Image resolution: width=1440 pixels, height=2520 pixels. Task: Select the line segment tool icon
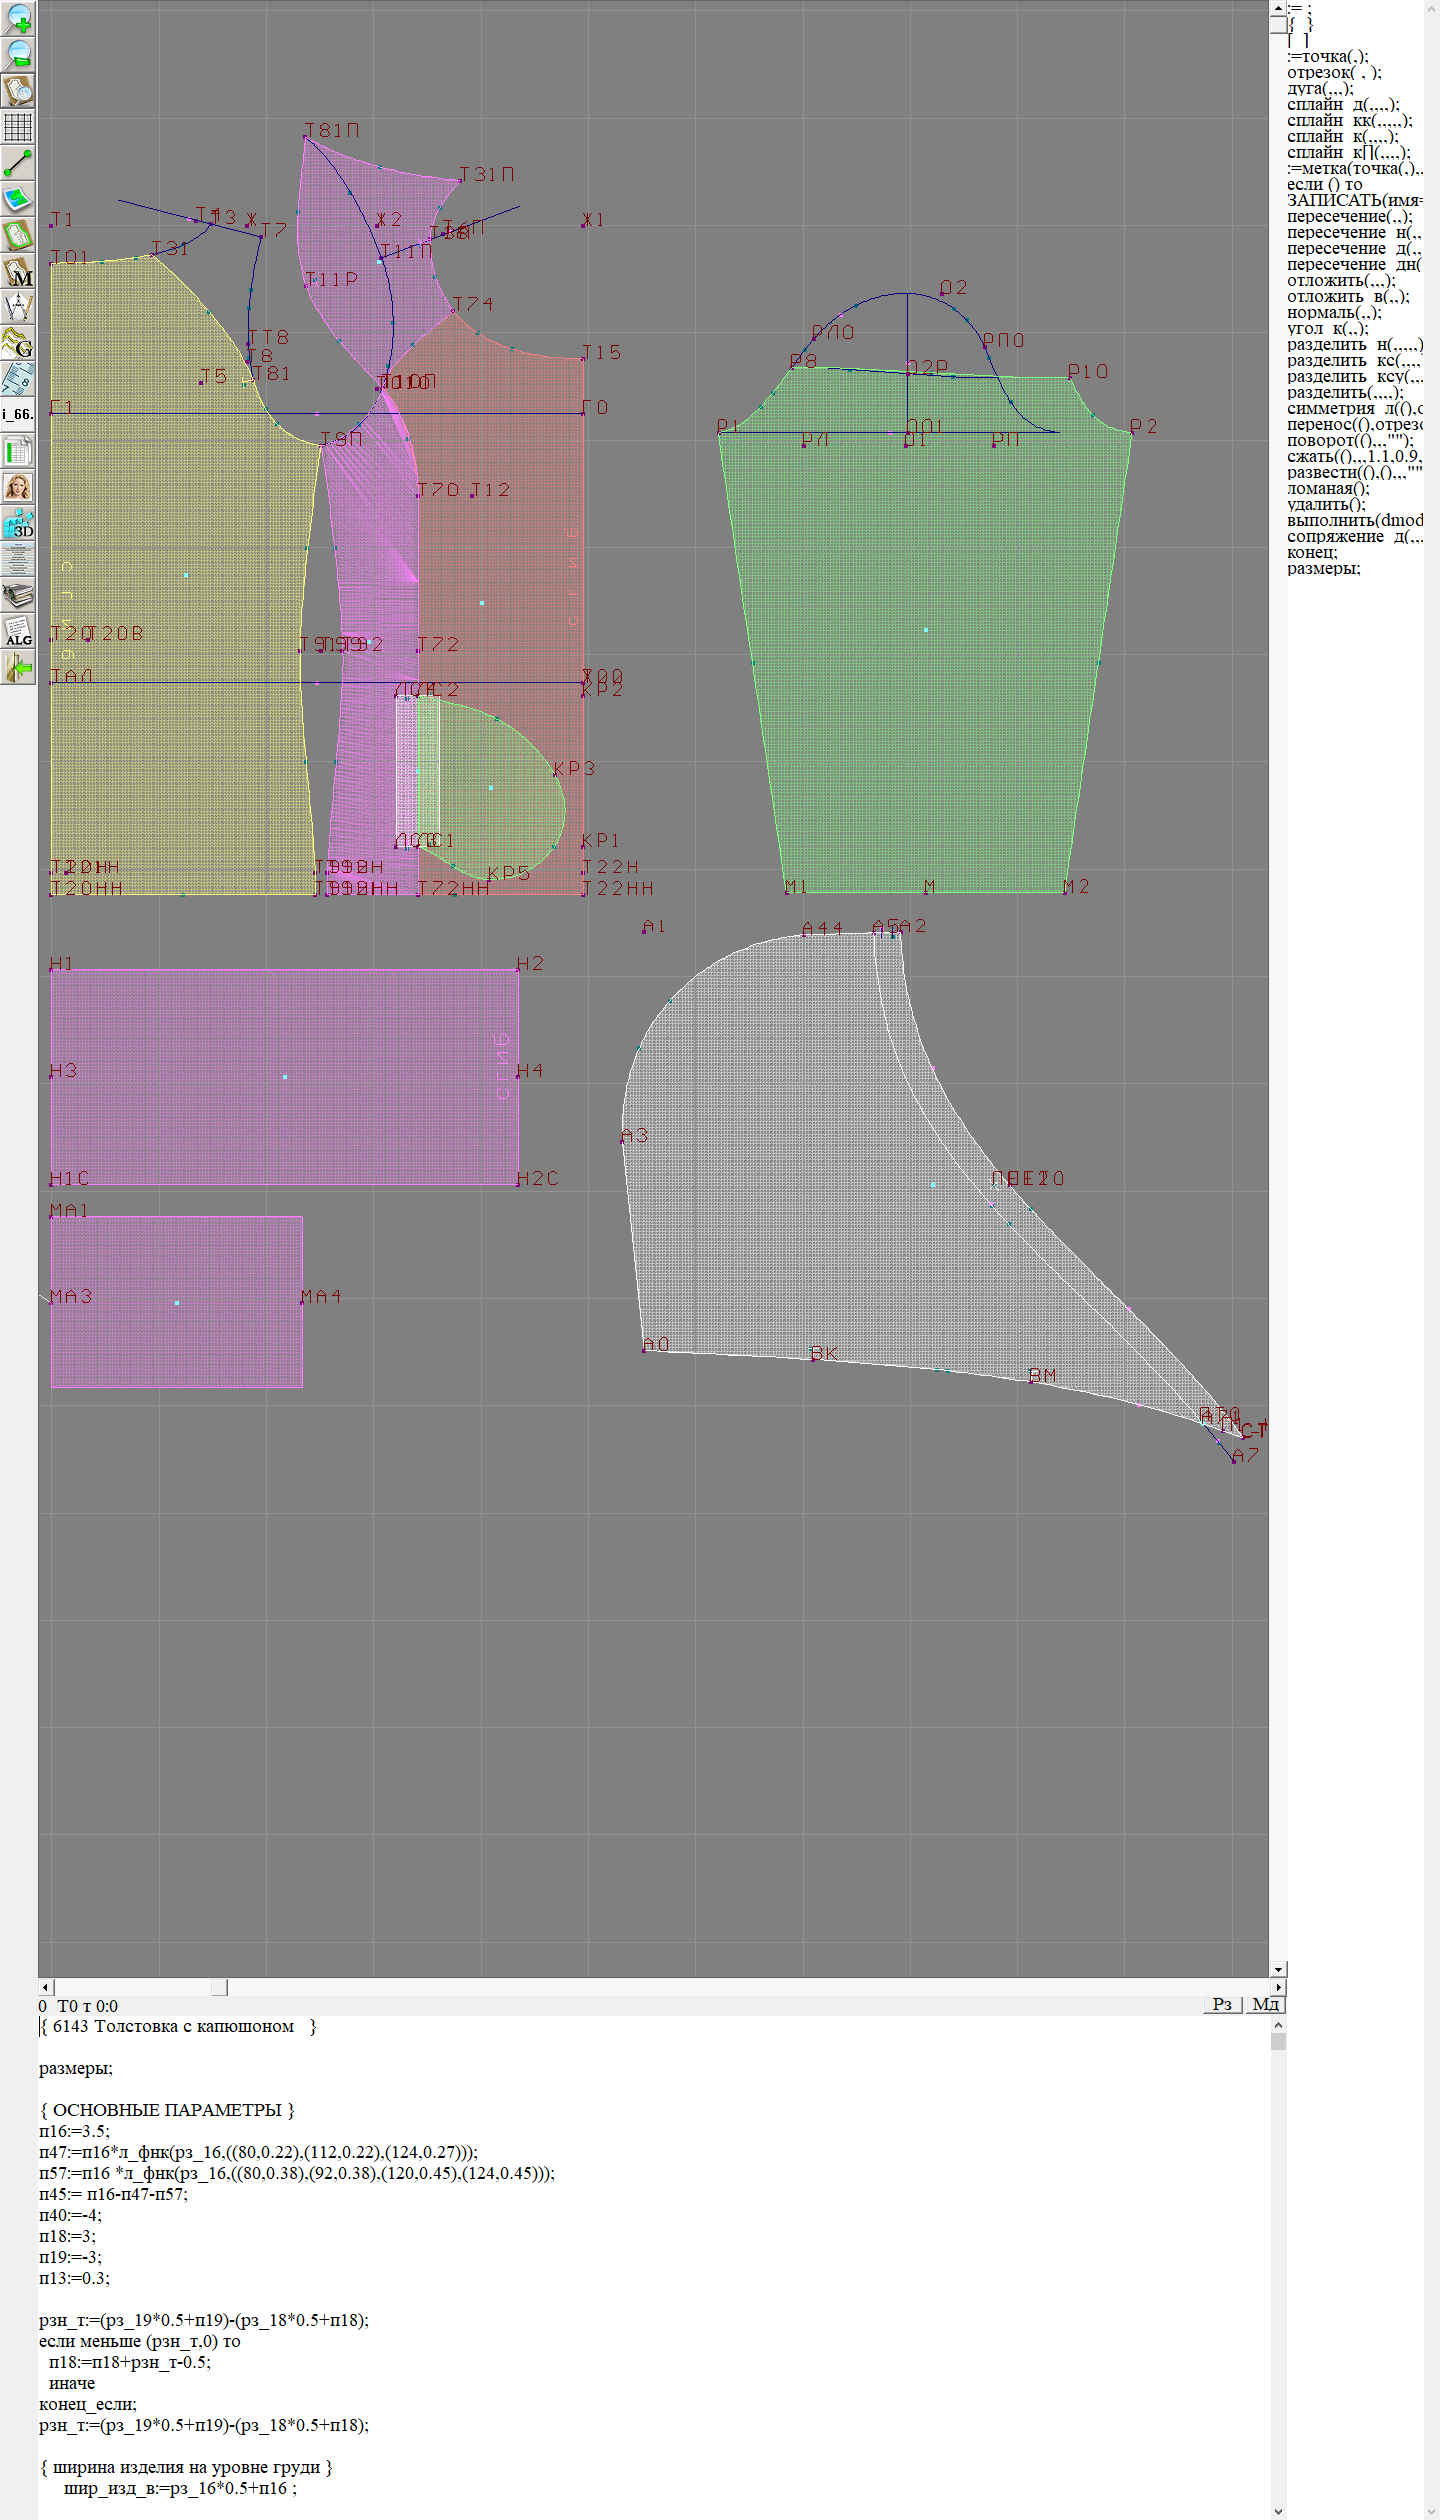18,163
